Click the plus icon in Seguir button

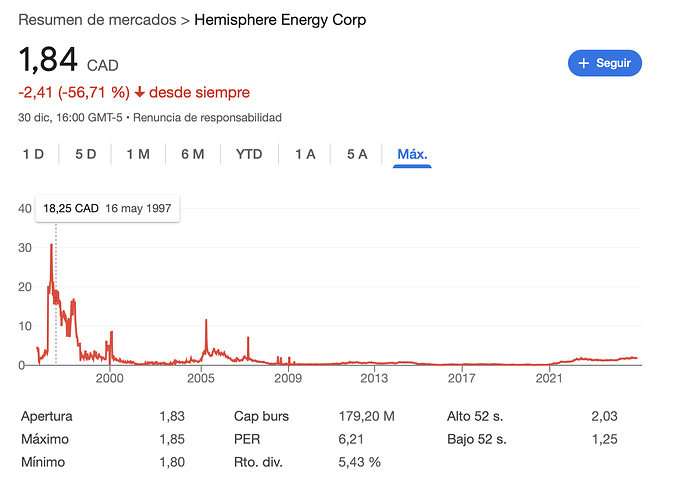coord(584,63)
